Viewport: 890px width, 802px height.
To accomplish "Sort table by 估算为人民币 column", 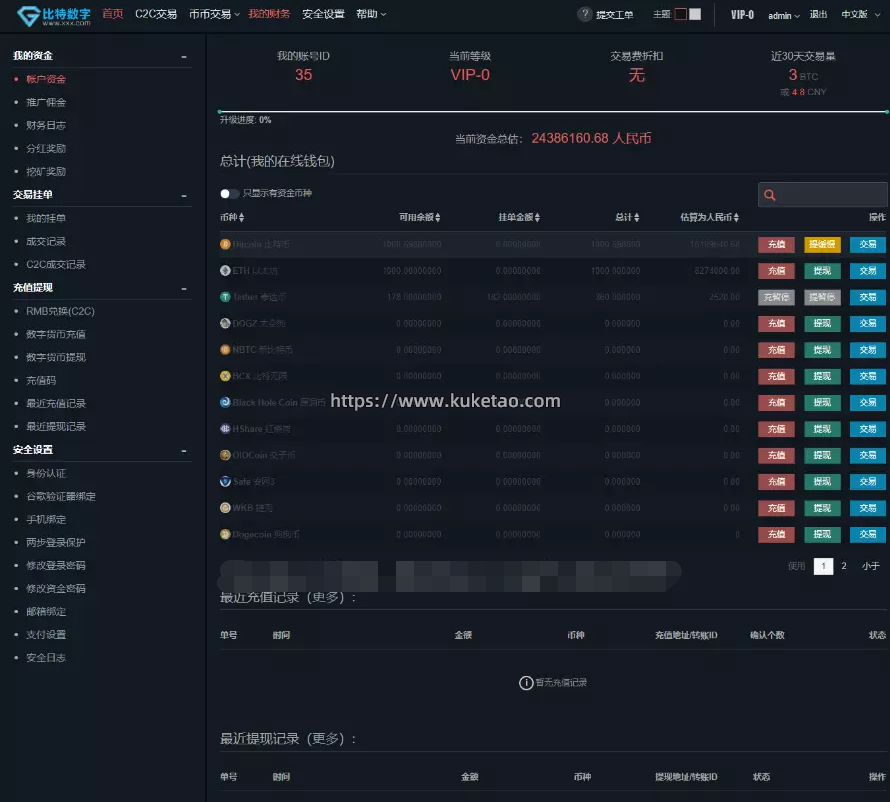I will 710,217.
